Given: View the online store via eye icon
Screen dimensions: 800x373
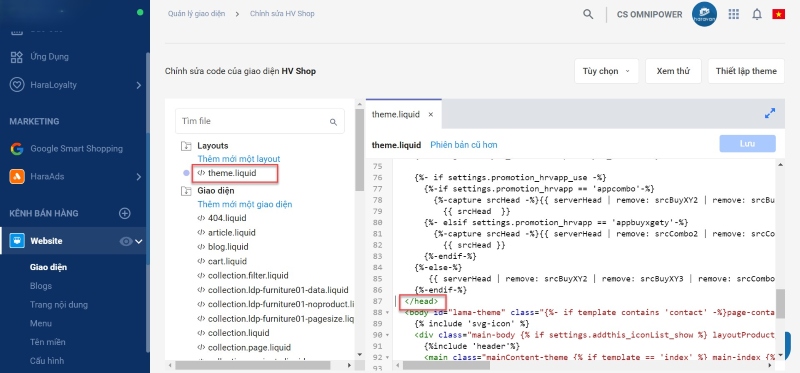Looking at the screenshot, I should 126,241.
